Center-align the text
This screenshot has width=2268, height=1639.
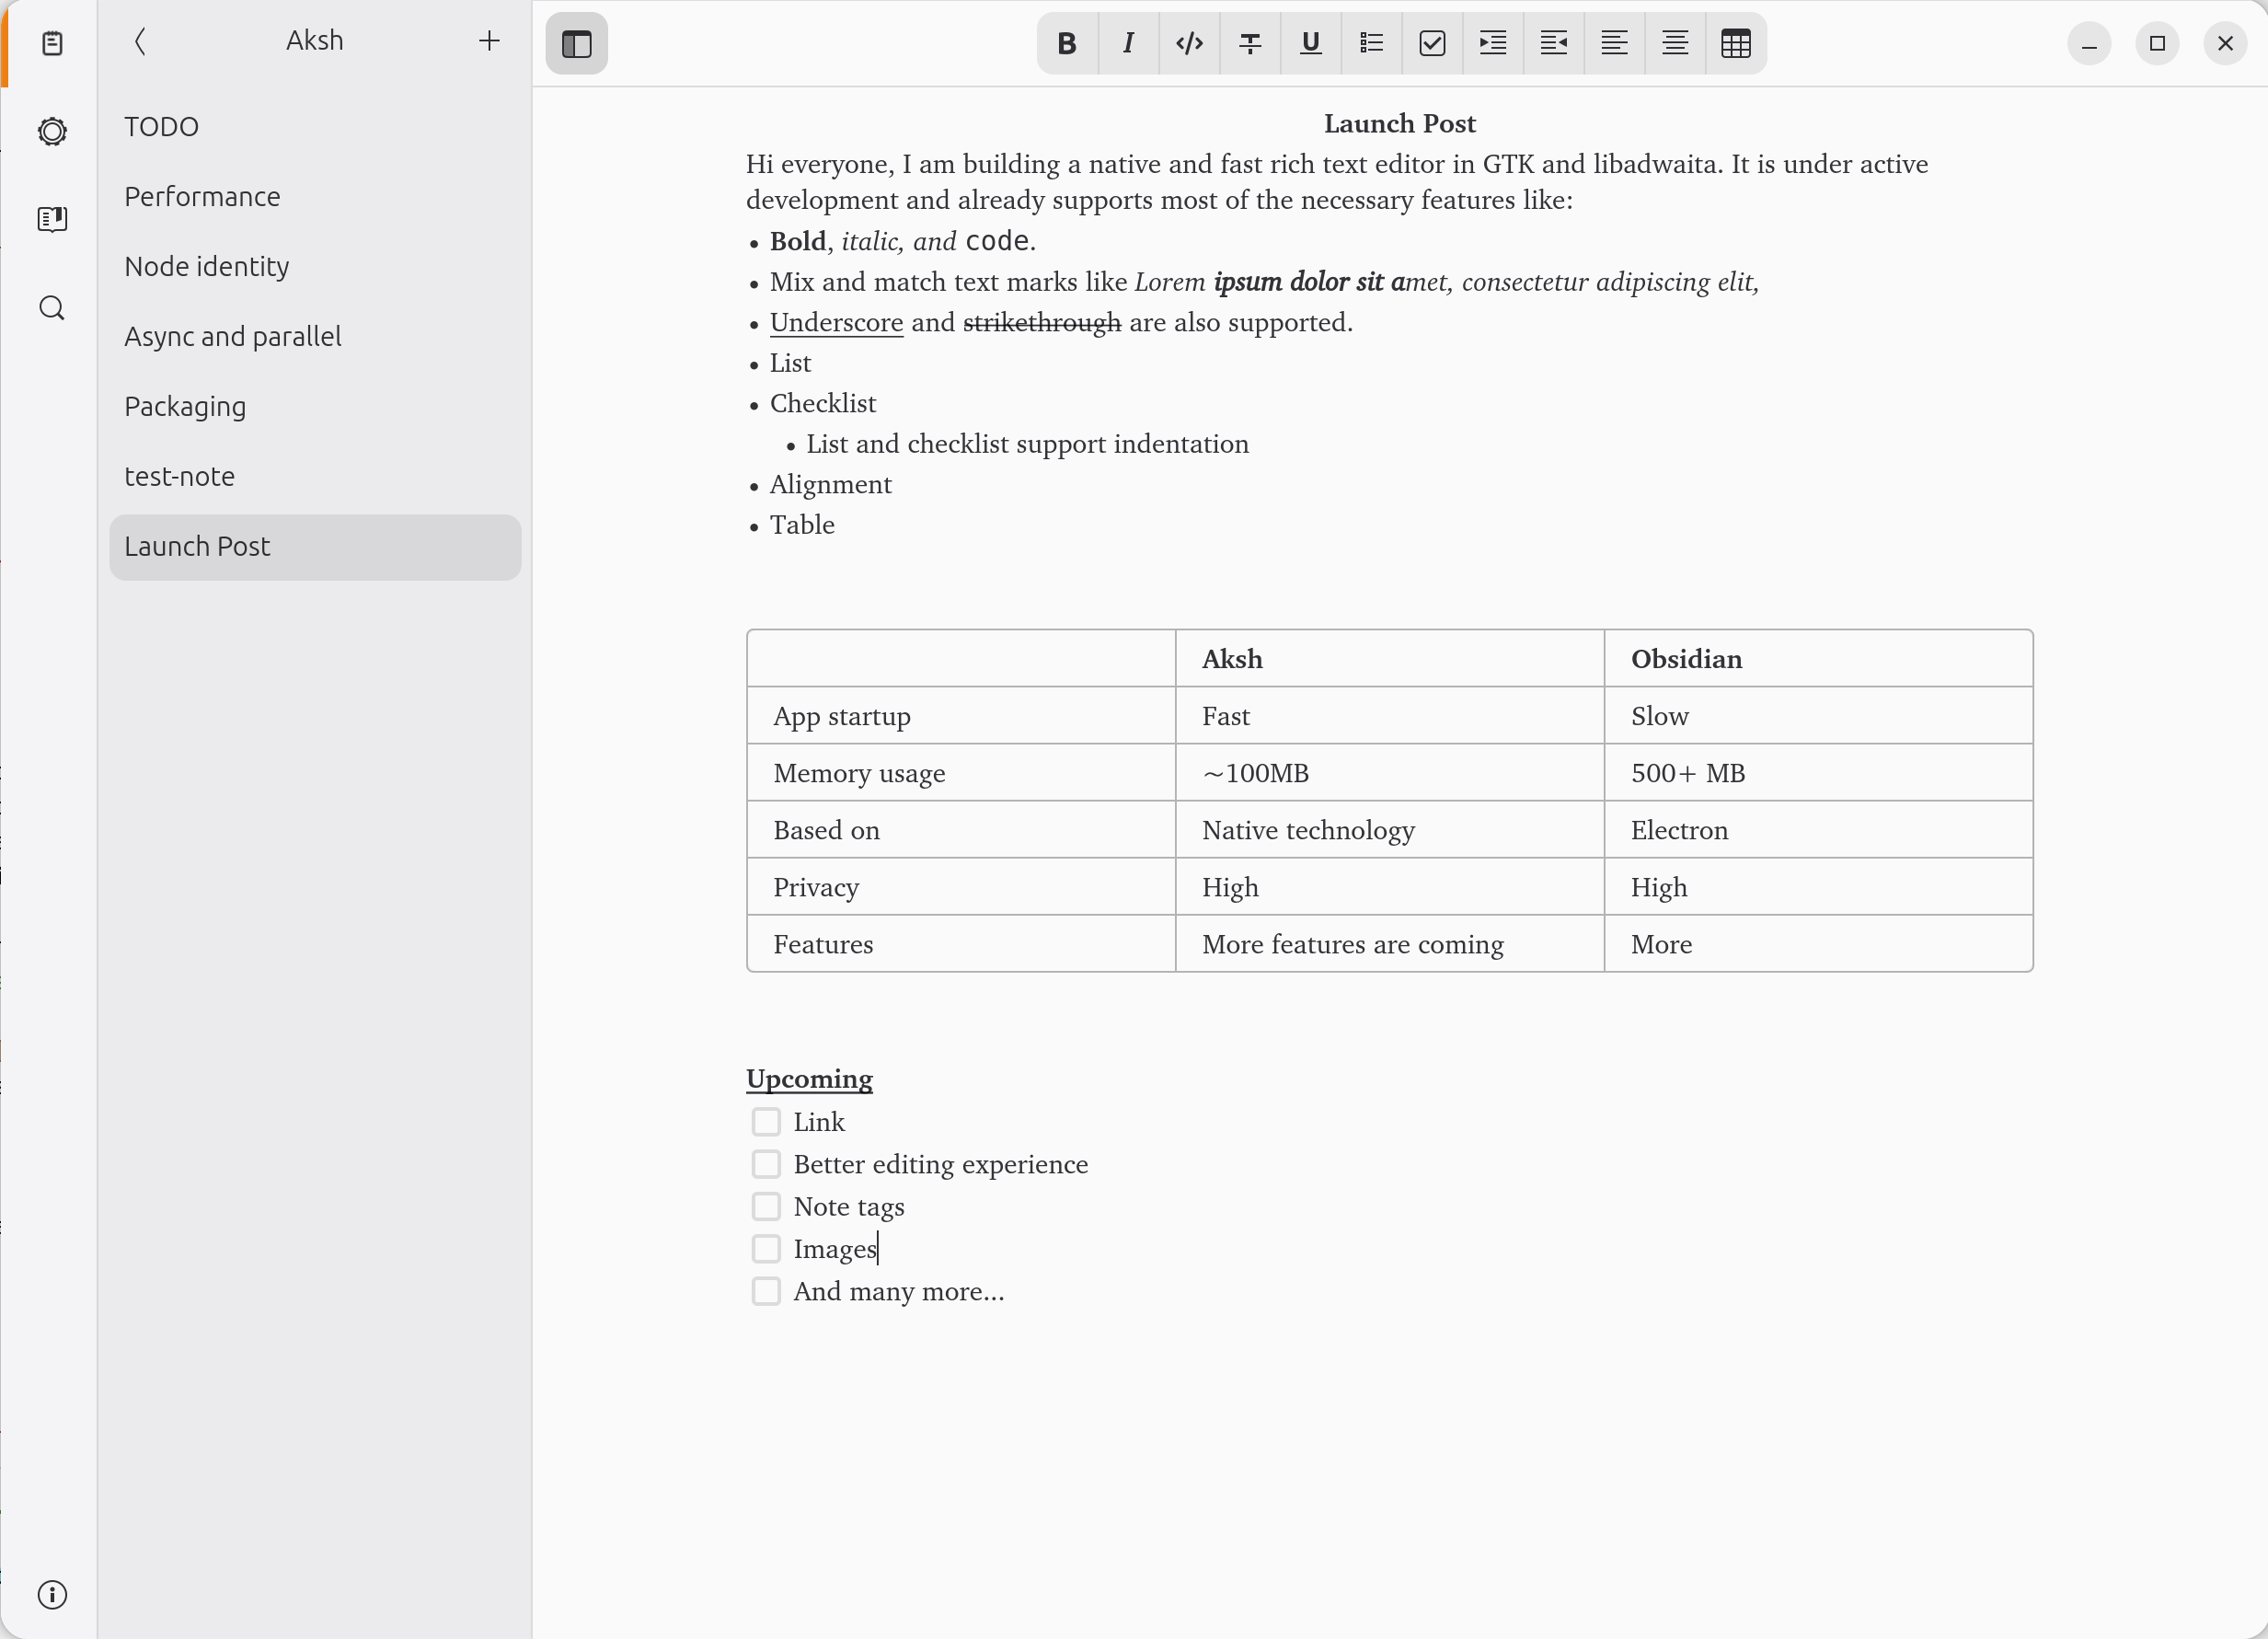[x=1675, y=43]
